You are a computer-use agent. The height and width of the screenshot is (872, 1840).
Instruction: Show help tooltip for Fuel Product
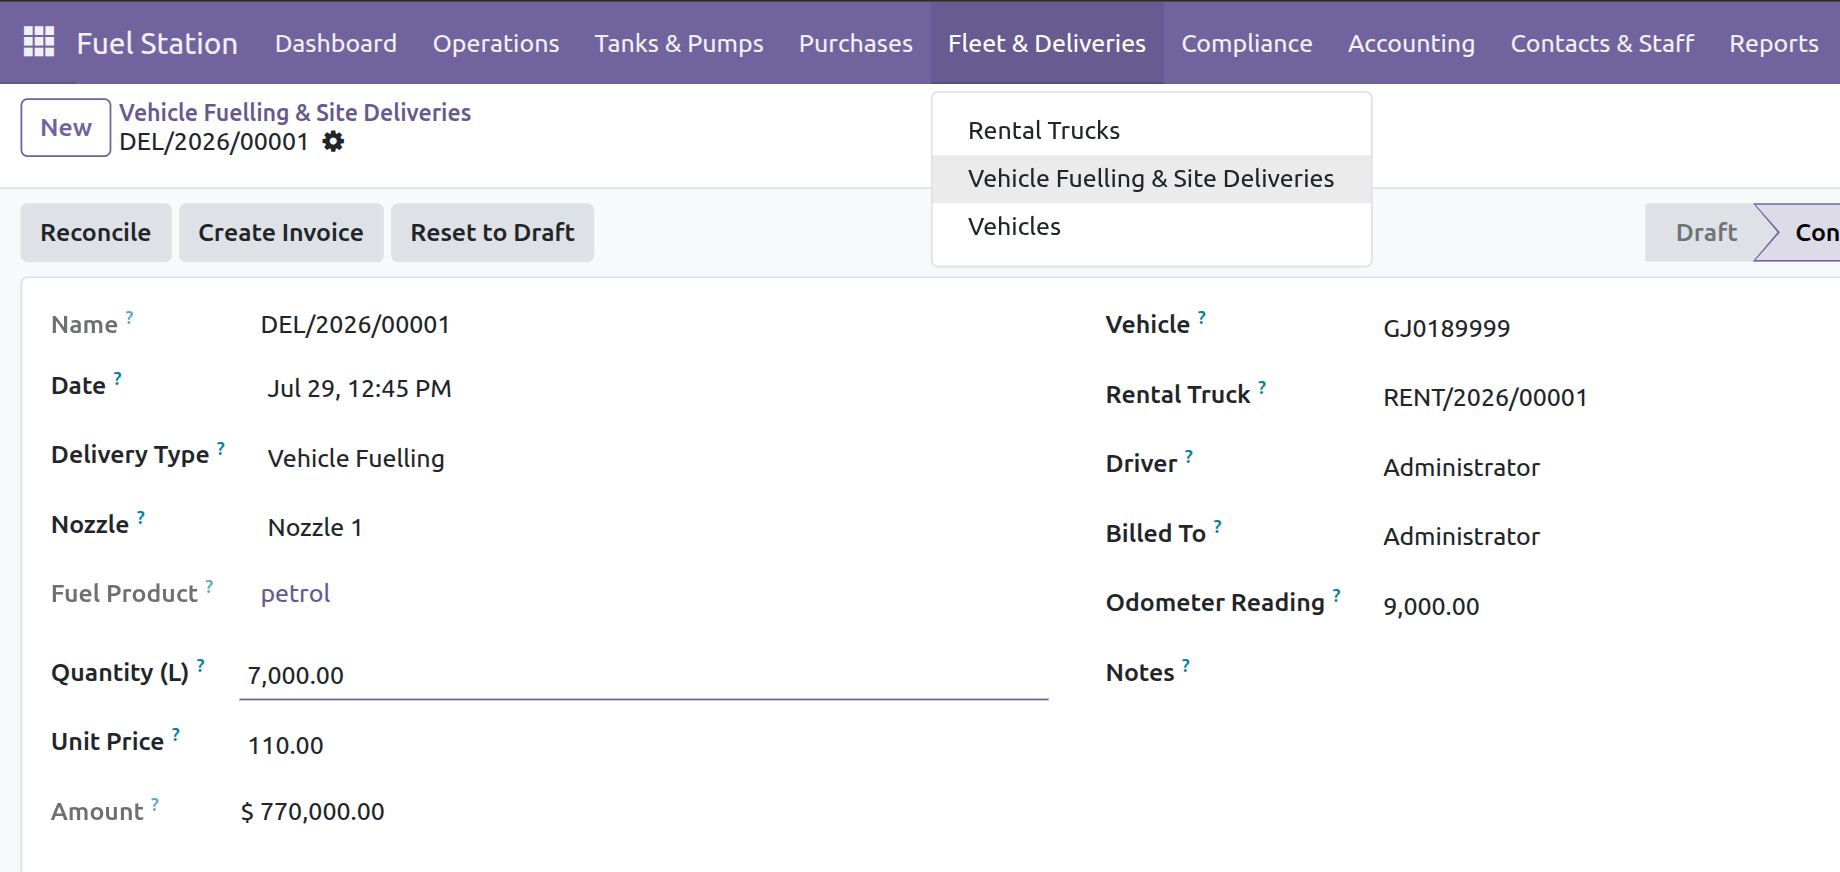tap(209, 586)
